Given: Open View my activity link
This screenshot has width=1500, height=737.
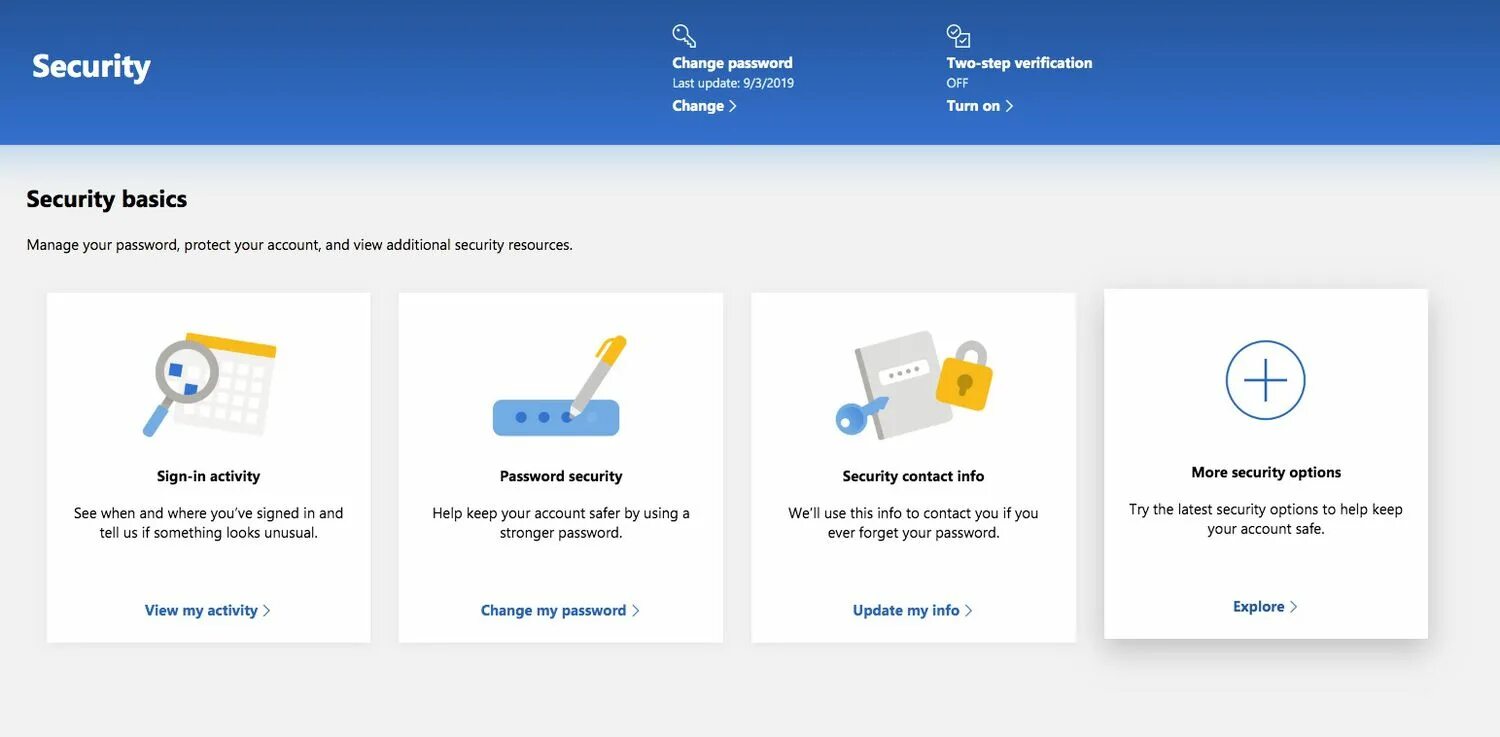Looking at the screenshot, I should (201, 610).
